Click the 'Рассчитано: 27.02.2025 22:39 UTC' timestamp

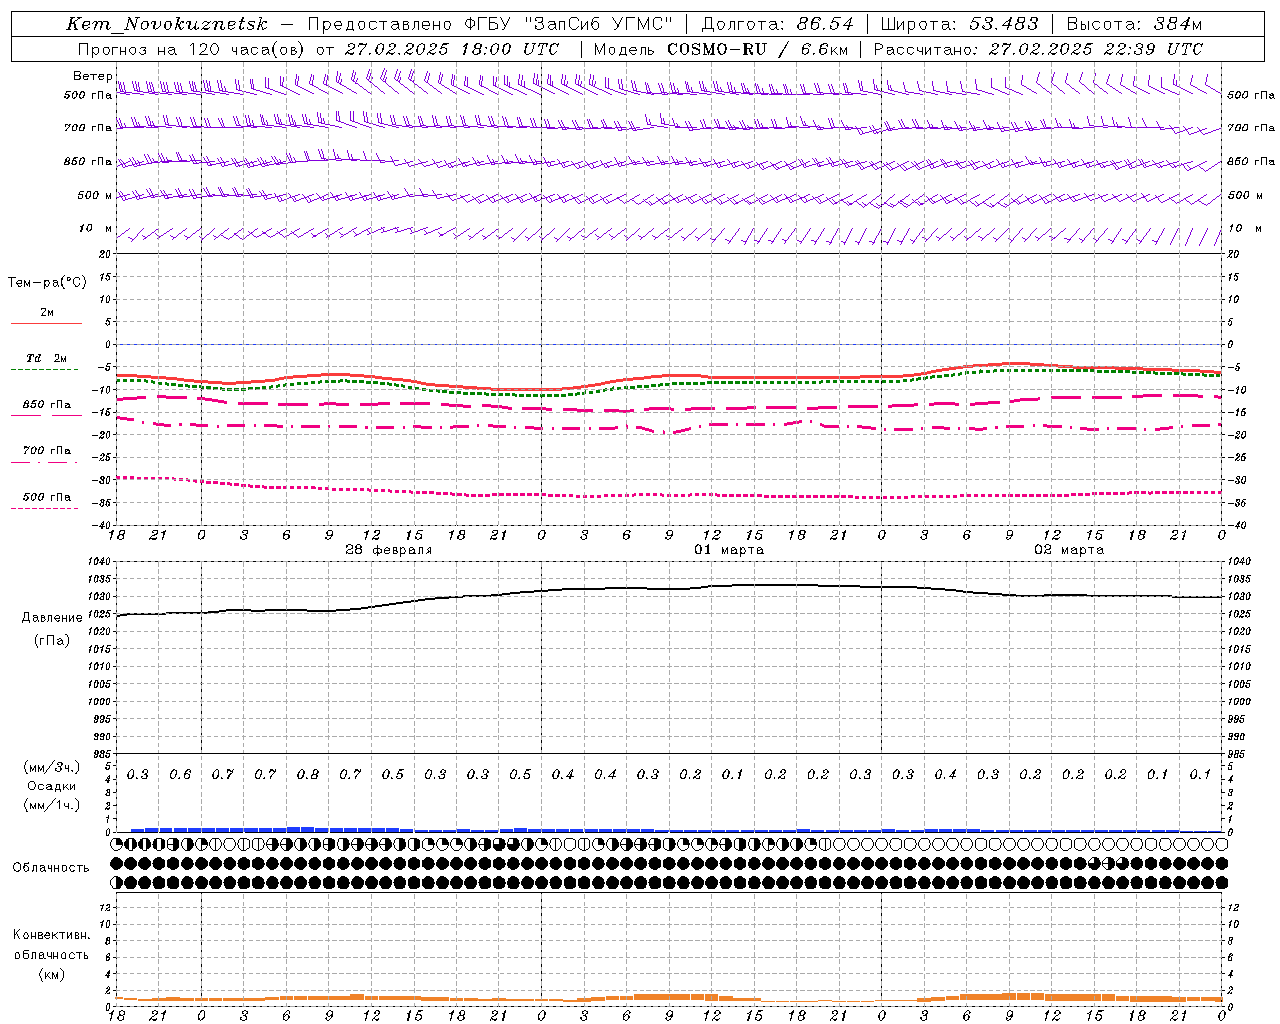tap(1038, 49)
